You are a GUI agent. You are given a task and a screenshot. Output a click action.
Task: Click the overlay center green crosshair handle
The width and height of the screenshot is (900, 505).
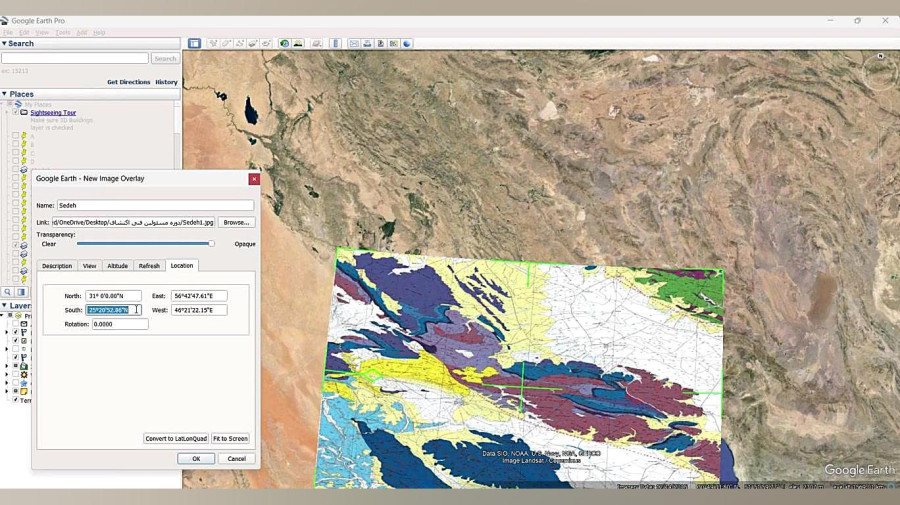click(x=522, y=388)
